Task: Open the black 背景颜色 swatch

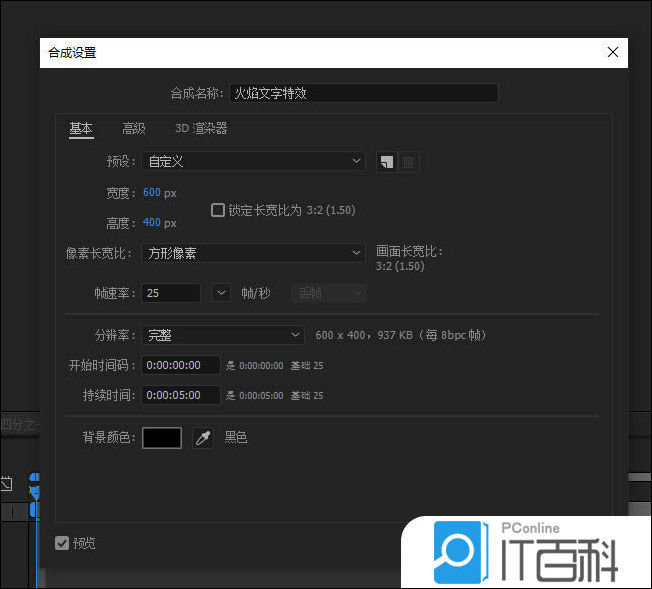Action: click(x=162, y=438)
